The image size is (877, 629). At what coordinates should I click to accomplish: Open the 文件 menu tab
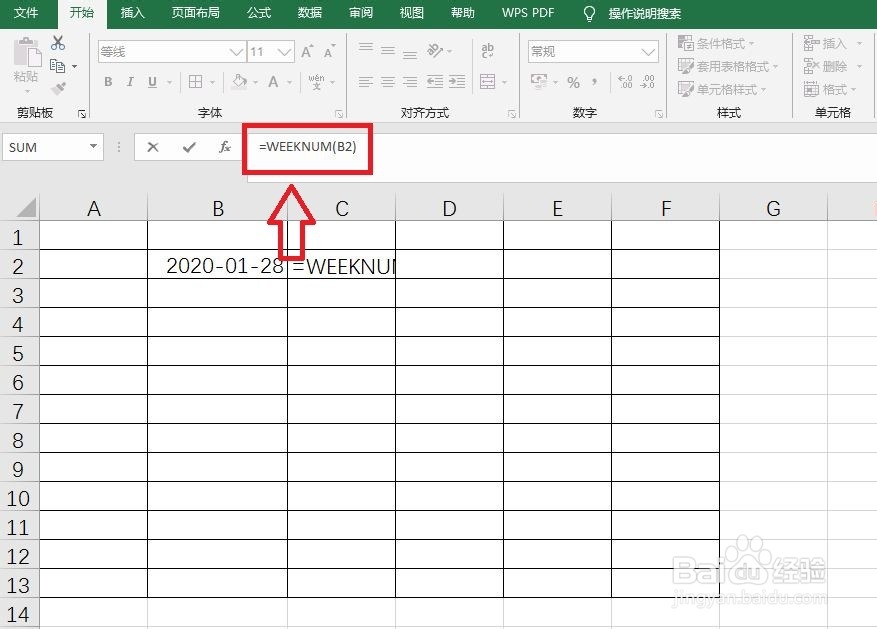(26, 13)
